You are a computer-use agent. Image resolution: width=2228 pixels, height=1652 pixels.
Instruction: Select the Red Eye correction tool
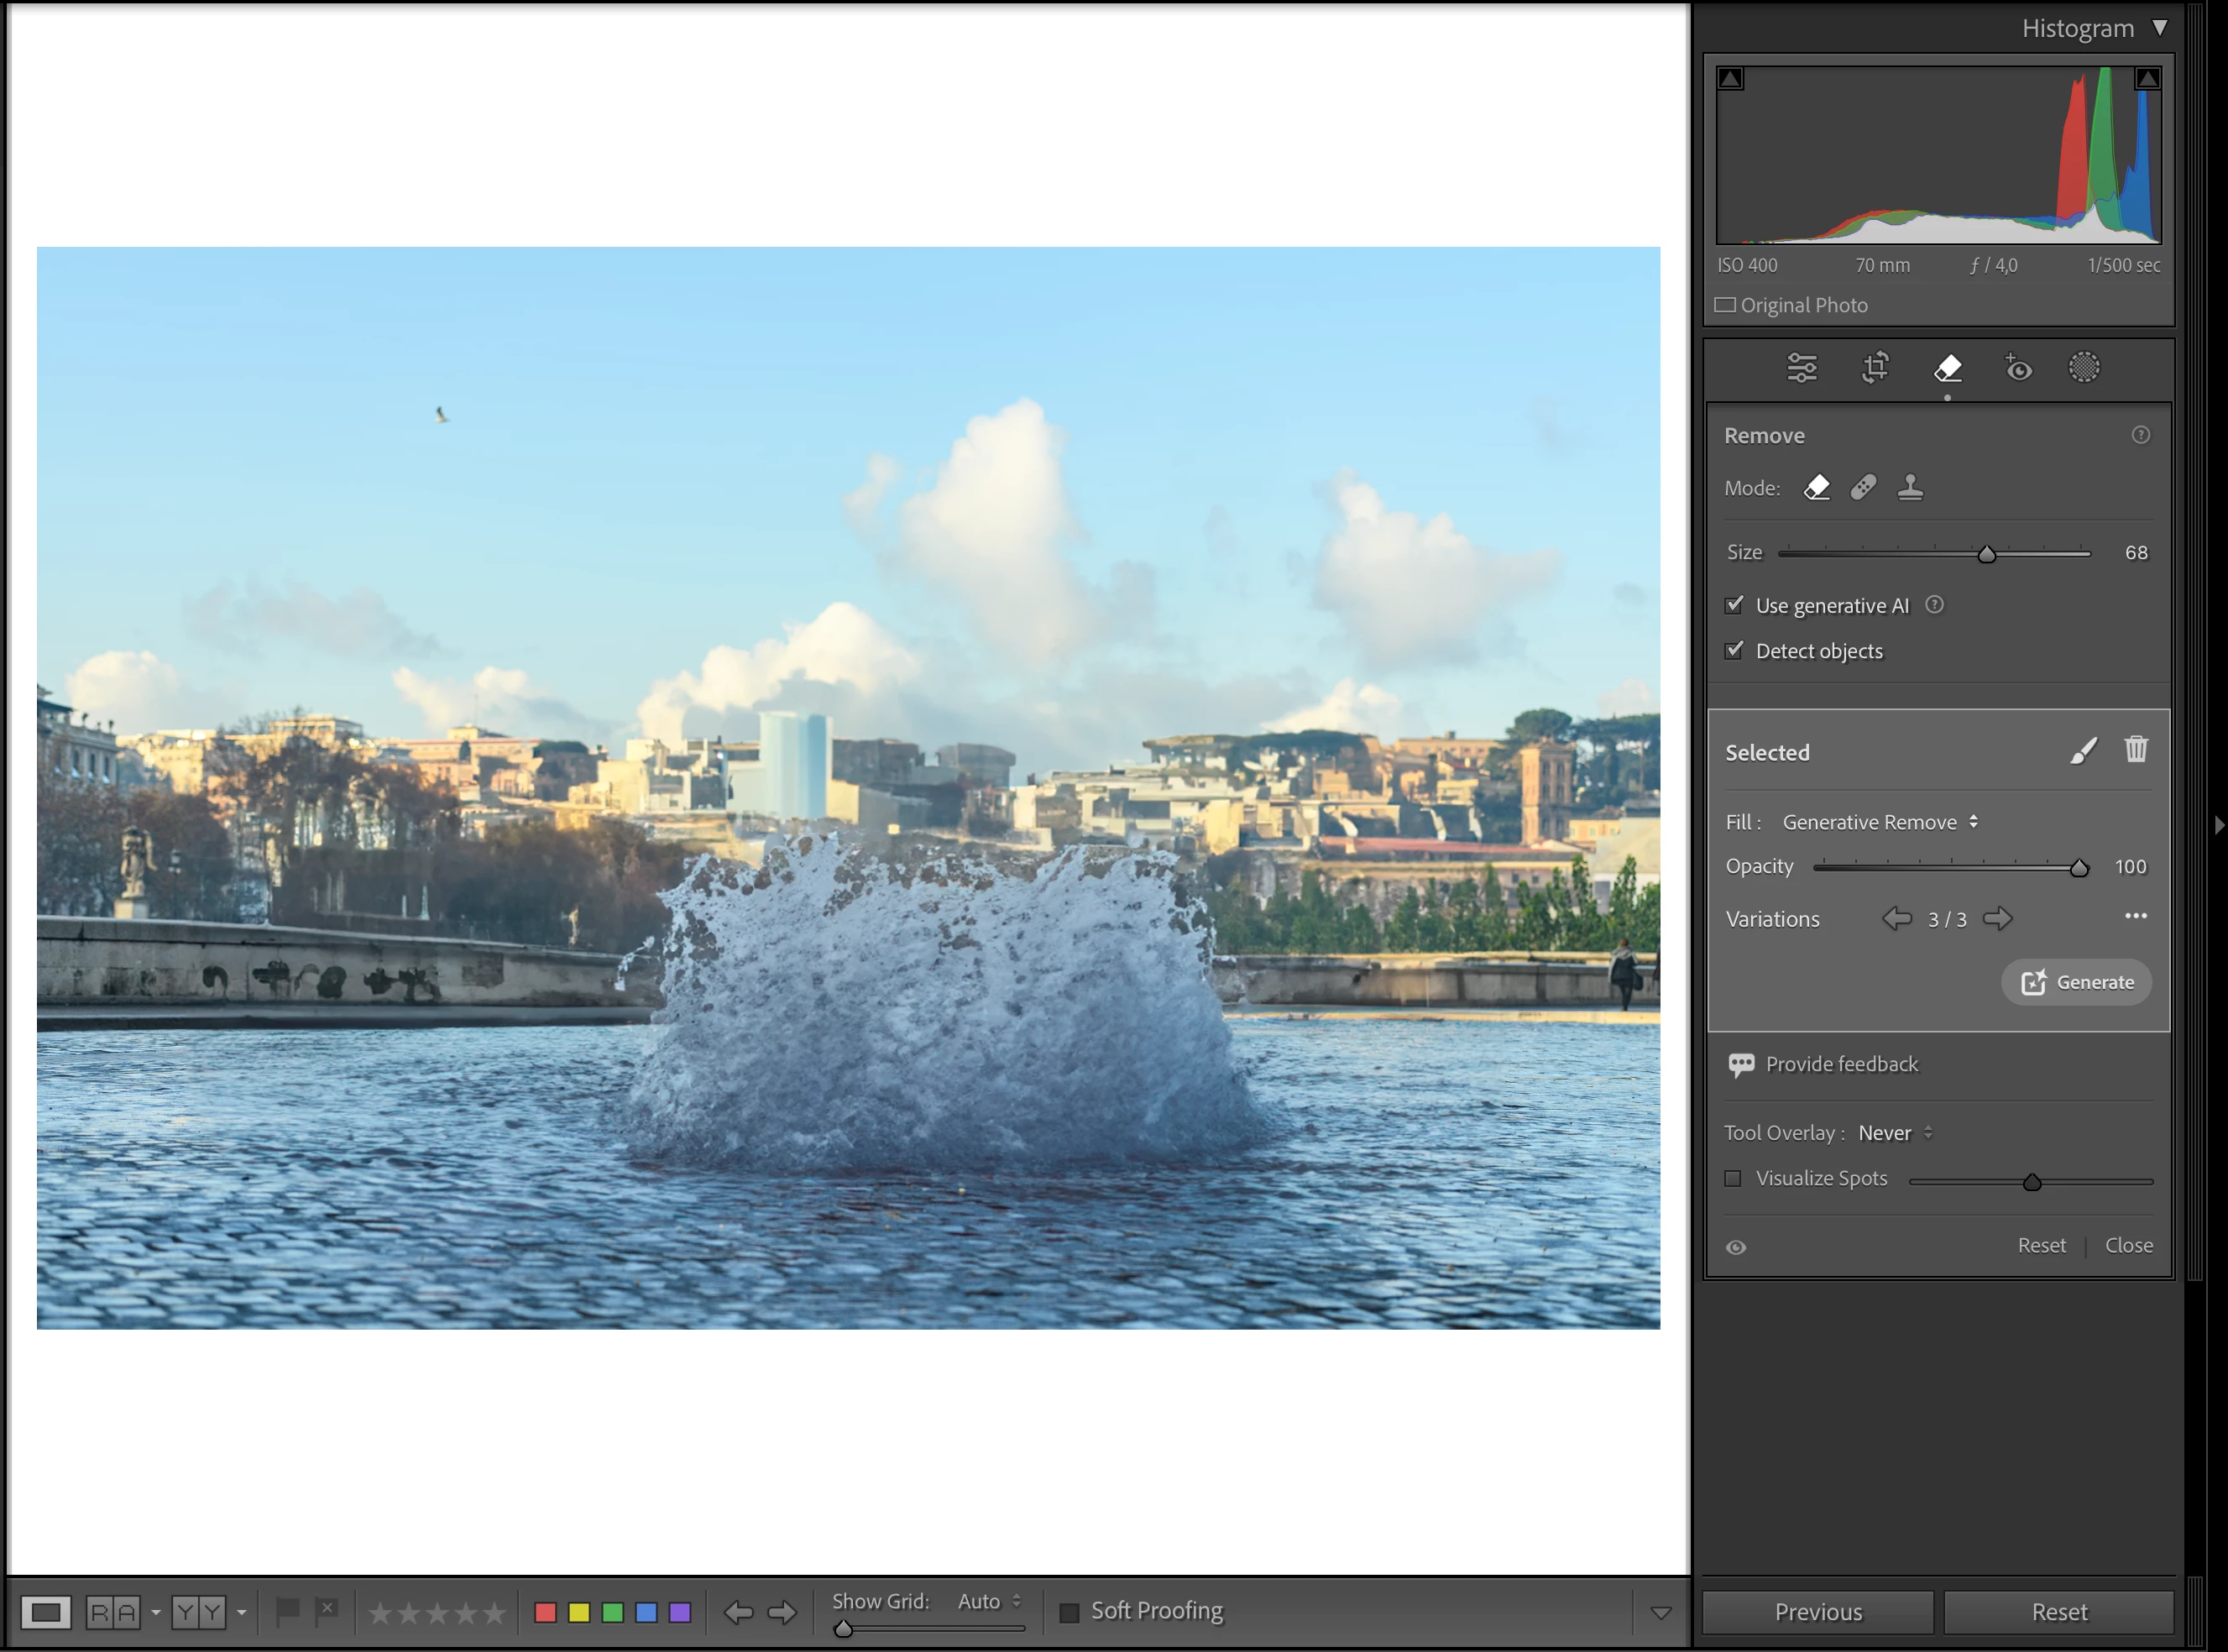2018,368
